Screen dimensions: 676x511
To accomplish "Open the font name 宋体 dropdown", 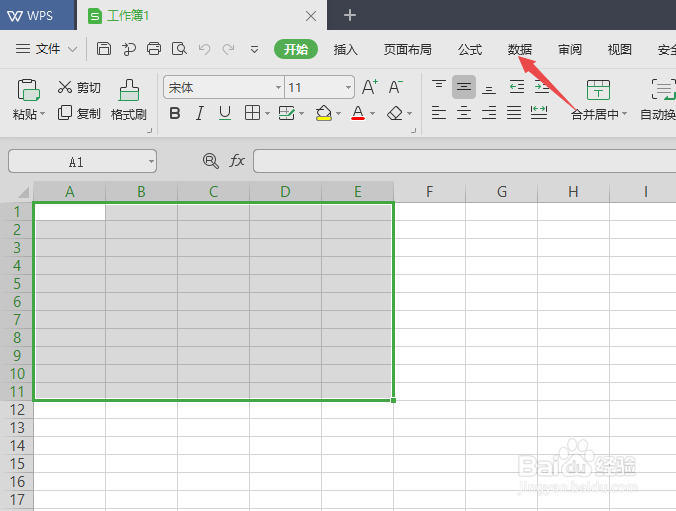I will coord(279,88).
